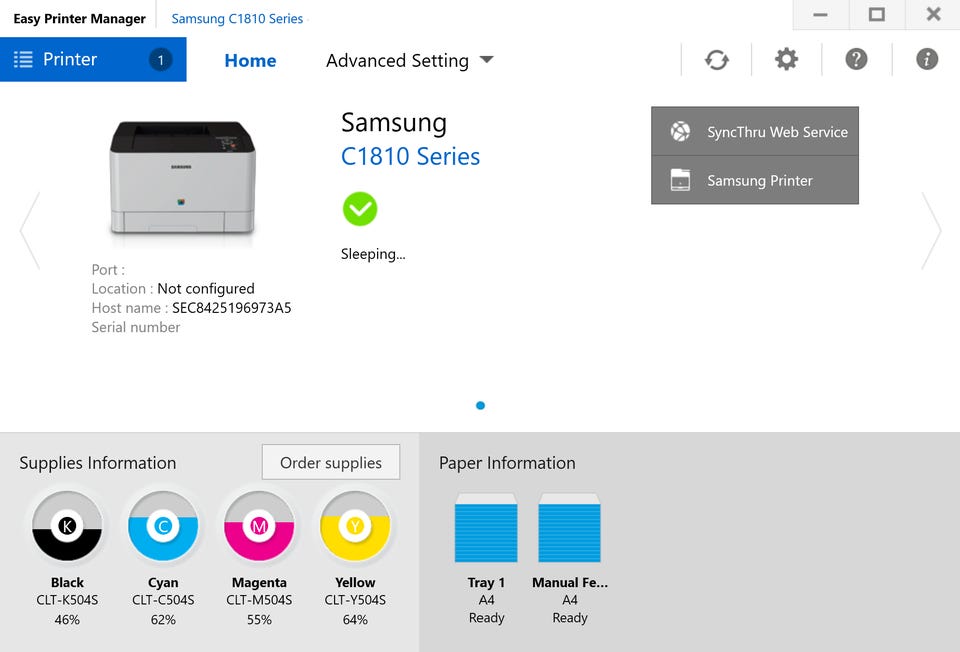
Task: Click the yellow toner level icon
Action: [355, 526]
